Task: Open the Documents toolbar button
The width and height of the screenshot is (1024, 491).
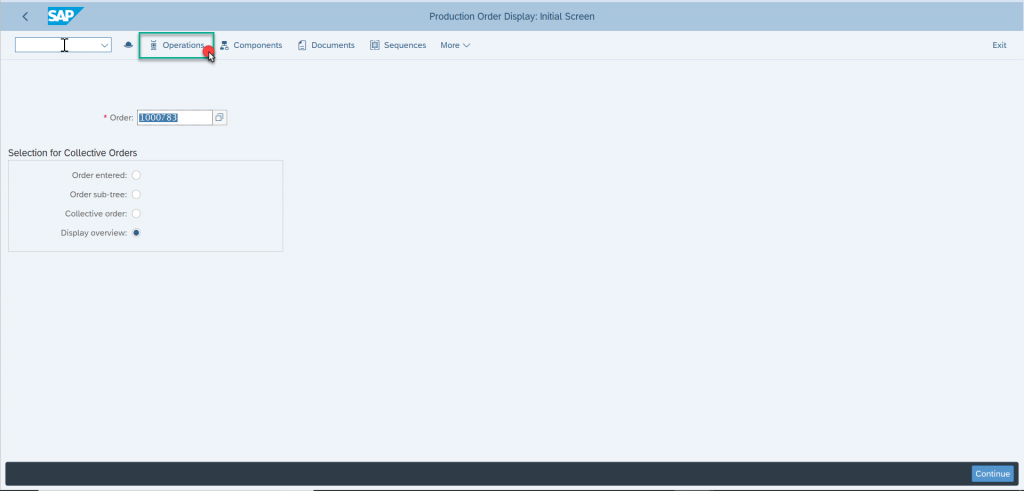Action: pos(326,45)
